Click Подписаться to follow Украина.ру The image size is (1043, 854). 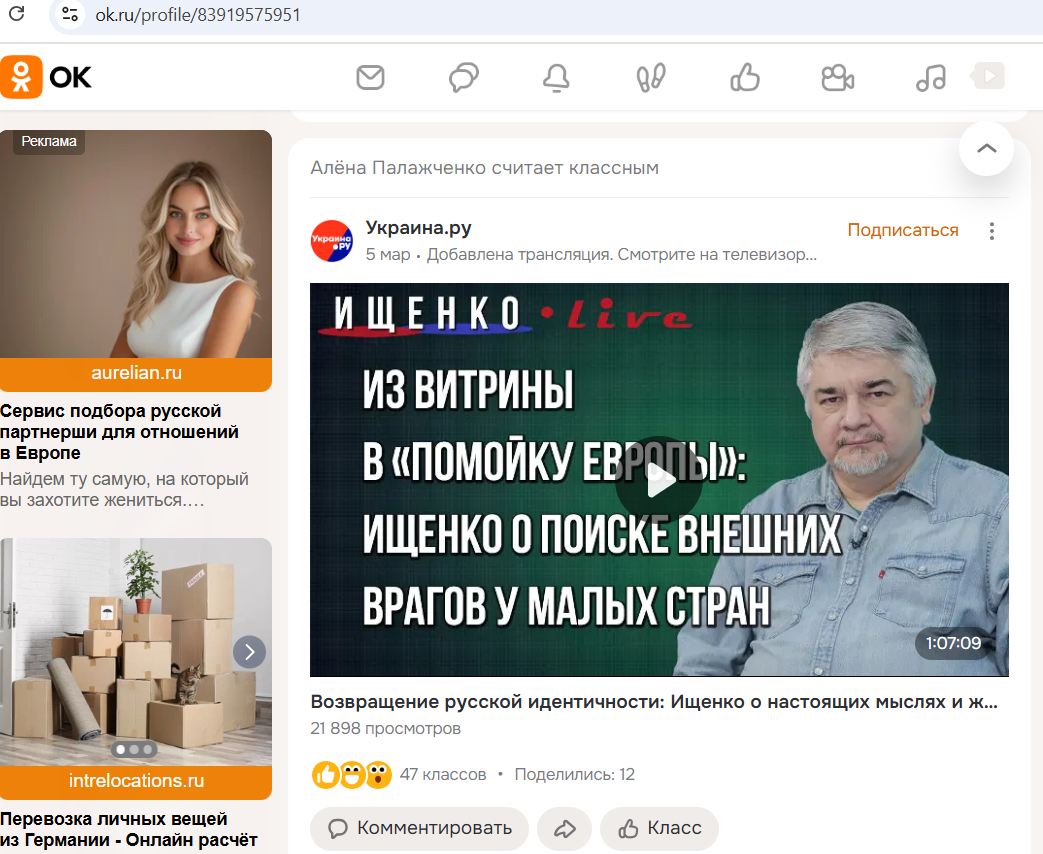903,230
